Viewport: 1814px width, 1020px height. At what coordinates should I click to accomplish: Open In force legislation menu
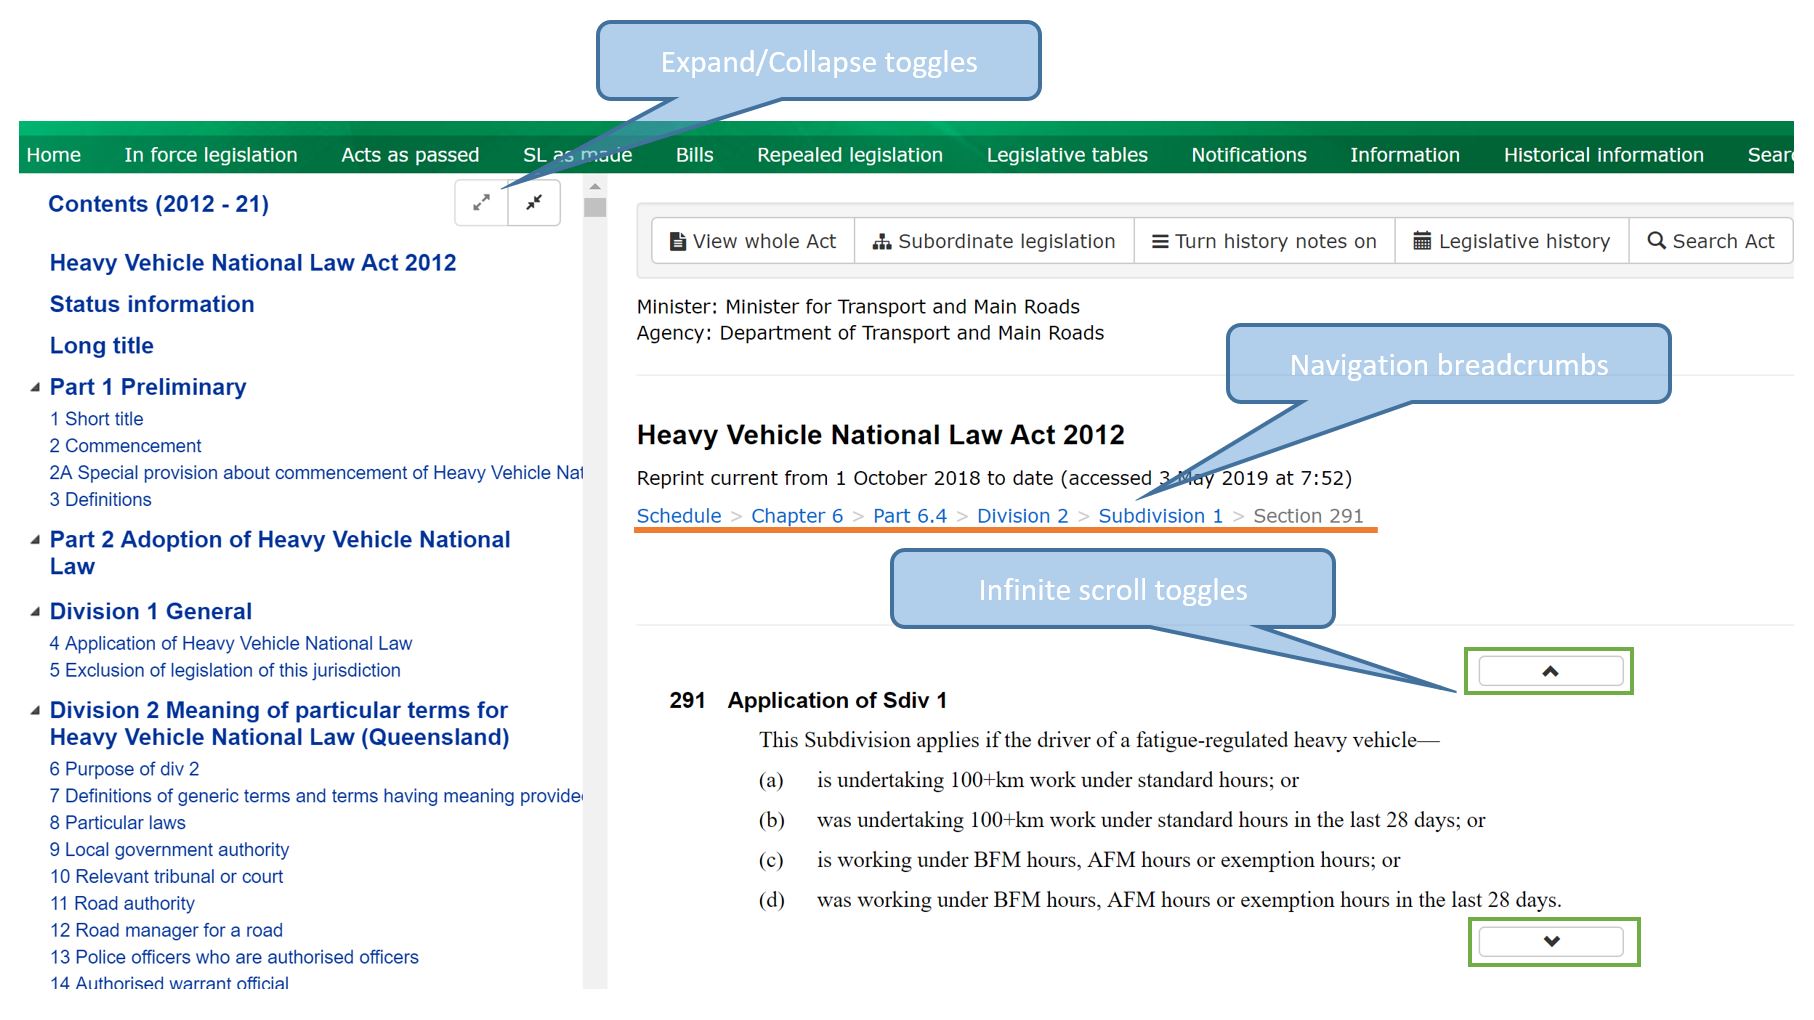(211, 155)
